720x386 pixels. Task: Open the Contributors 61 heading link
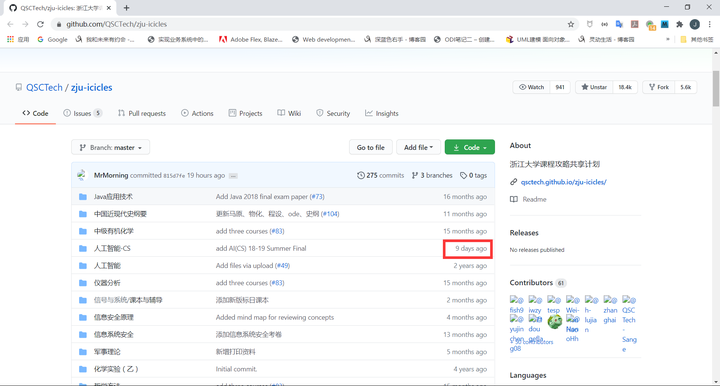click(538, 283)
